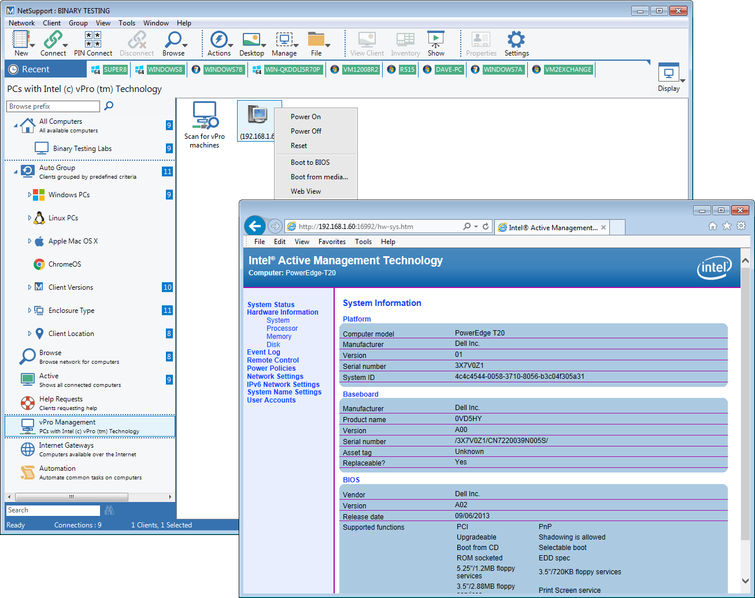The height and width of the screenshot is (598, 755).
Task: Click the Recent clock icon
Action: [x=13, y=69]
